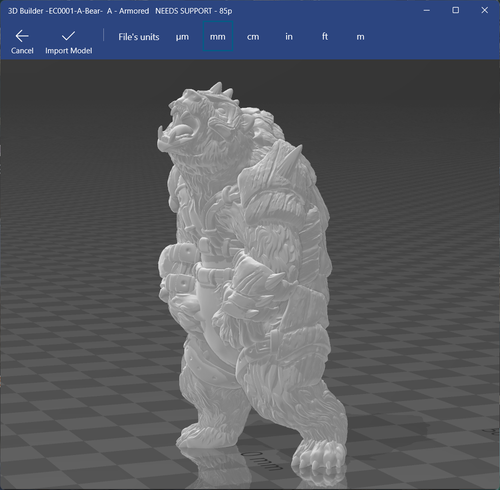Screen dimensions: 500x490
Task: Click the File's units label
Action: (139, 37)
